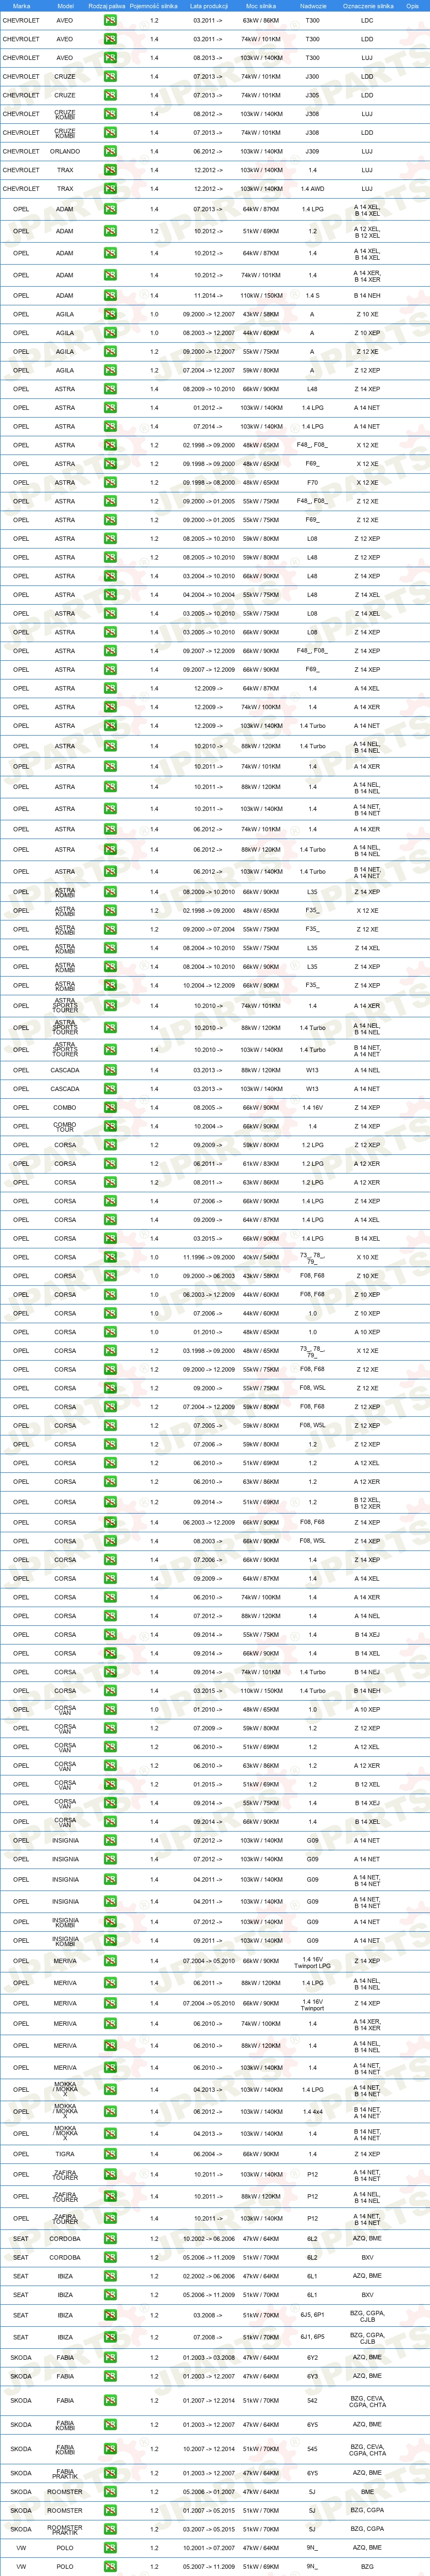This screenshot has width=430, height=2576.
Task: Click the '110kW / 150KM' power cell for Adam
Action: pyautogui.click(x=261, y=296)
